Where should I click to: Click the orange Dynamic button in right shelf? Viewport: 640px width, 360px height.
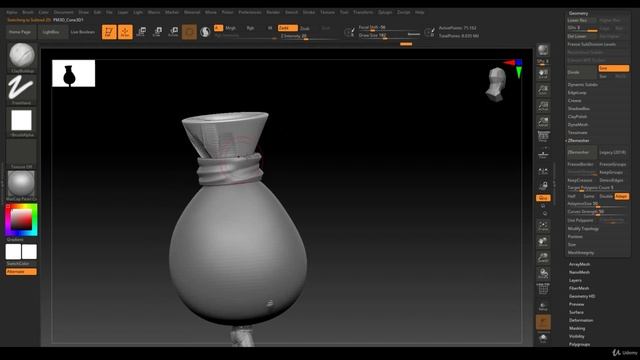pos(543,322)
